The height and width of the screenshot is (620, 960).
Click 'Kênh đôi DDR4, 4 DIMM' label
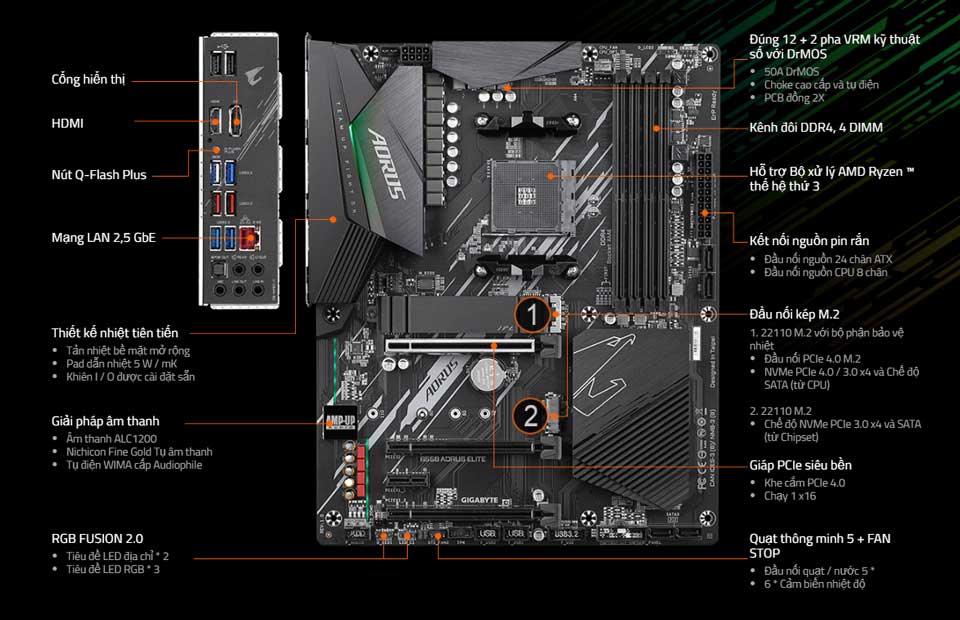pos(816,127)
